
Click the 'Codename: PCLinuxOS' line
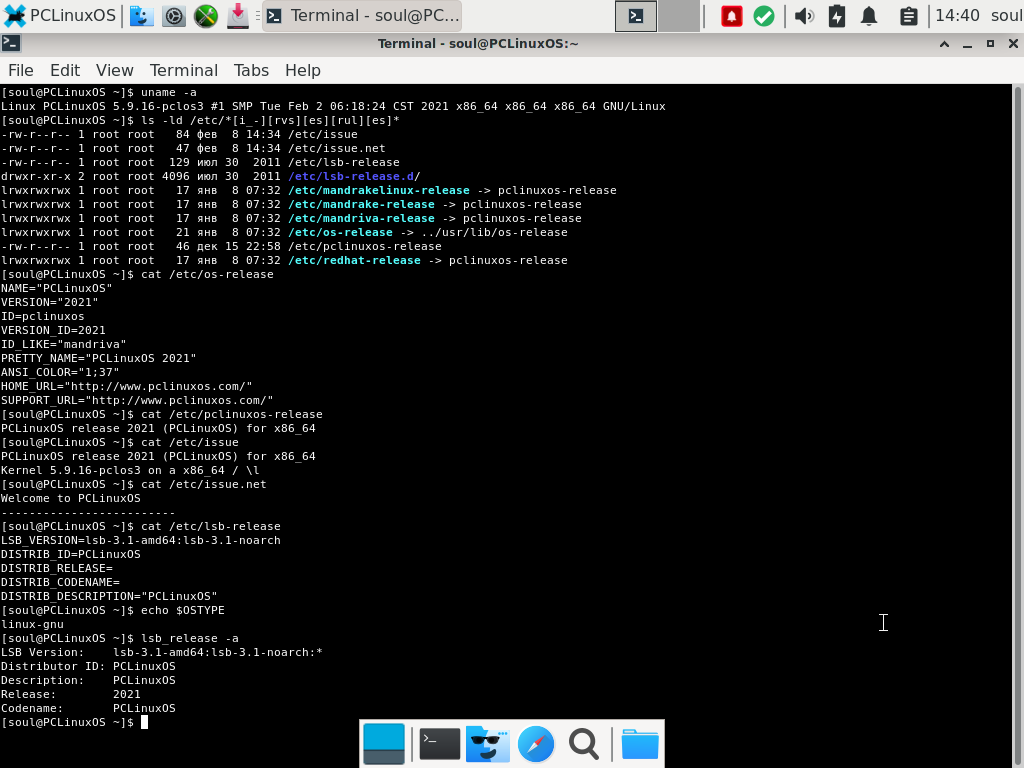tap(88, 709)
